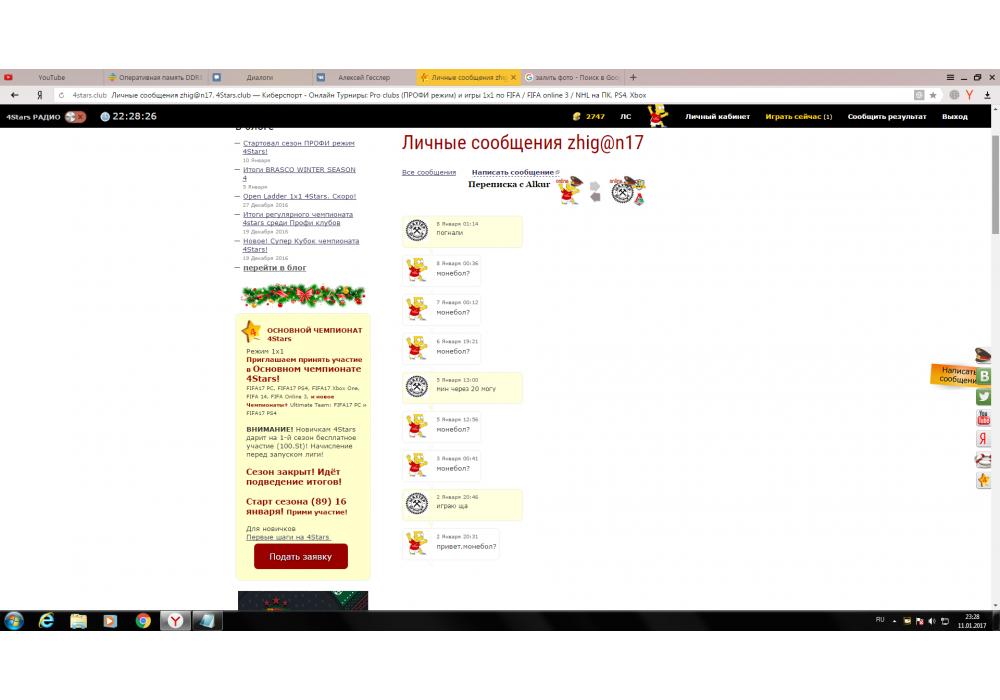Open a new browser tab with plus
Screen dimensions: 1000x700
tap(633, 77)
